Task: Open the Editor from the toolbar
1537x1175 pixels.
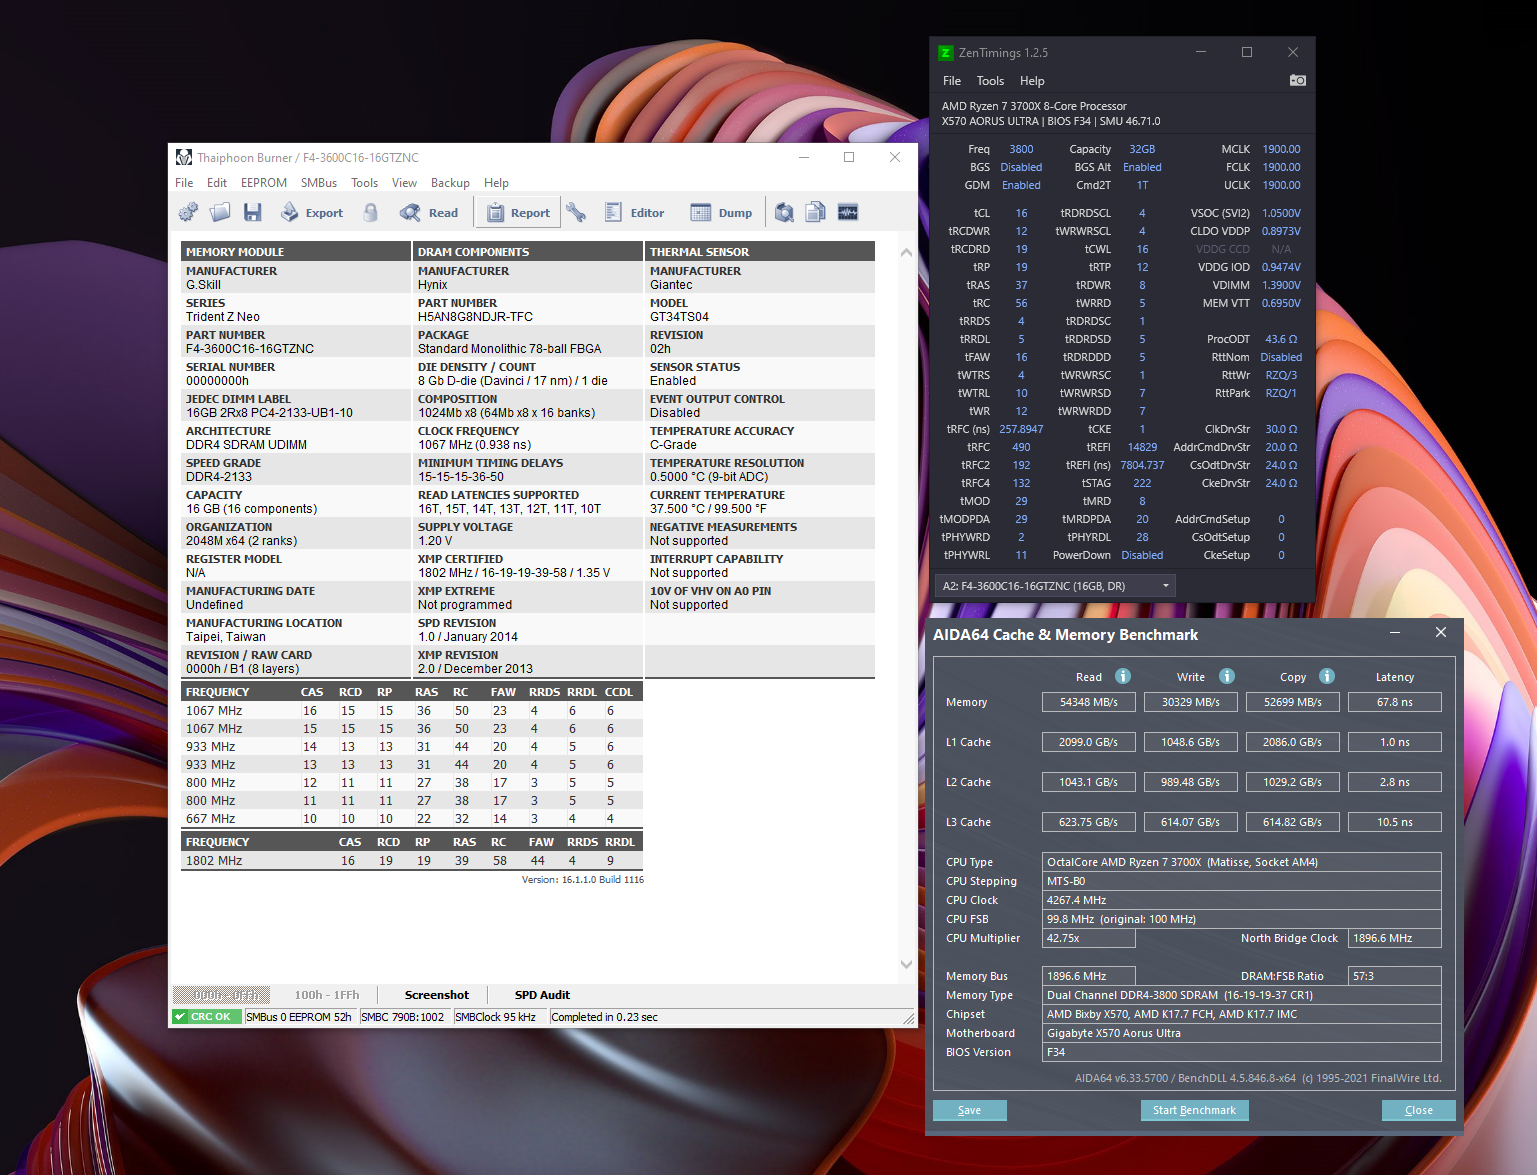Action: click(x=634, y=212)
